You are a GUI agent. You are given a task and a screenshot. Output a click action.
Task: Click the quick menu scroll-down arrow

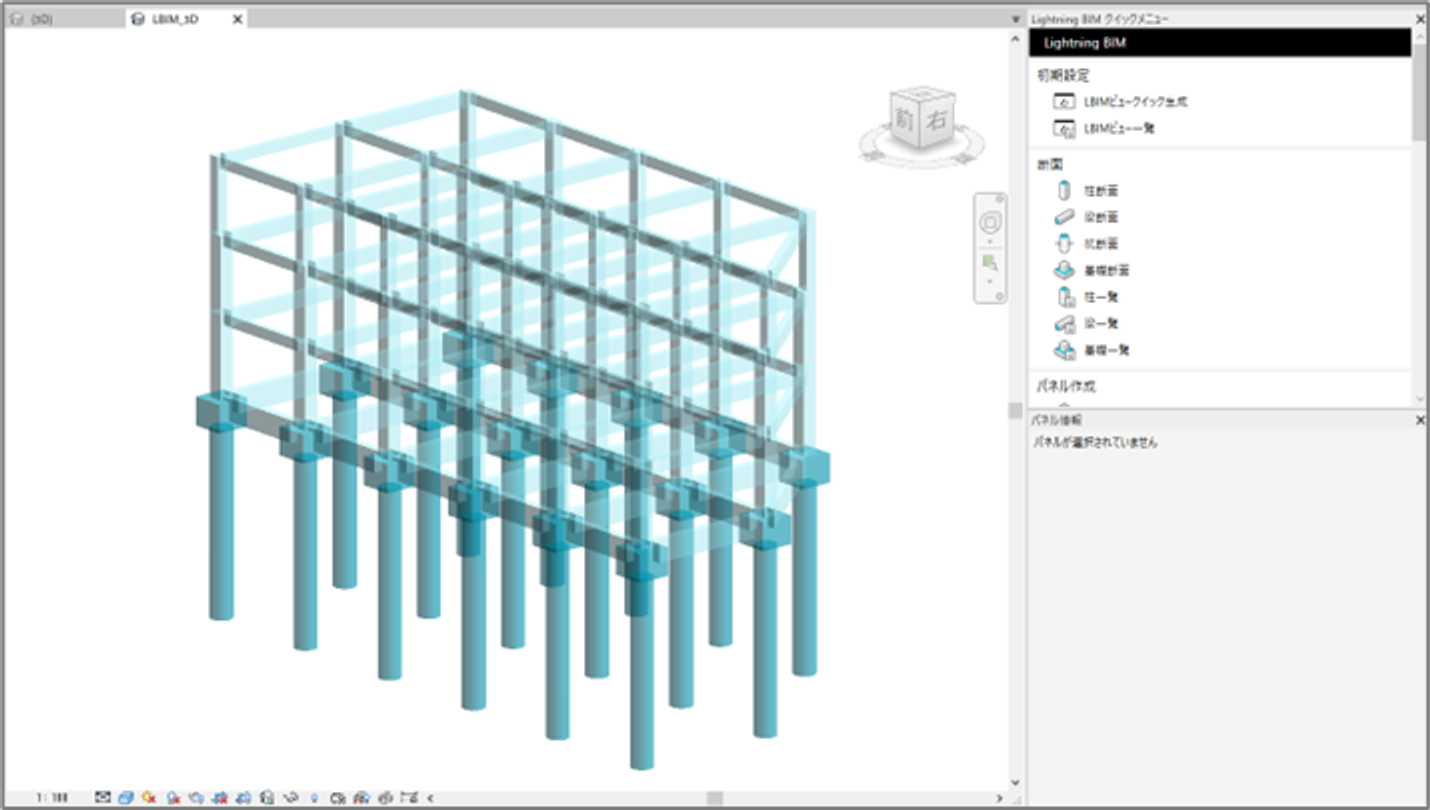(1420, 398)
